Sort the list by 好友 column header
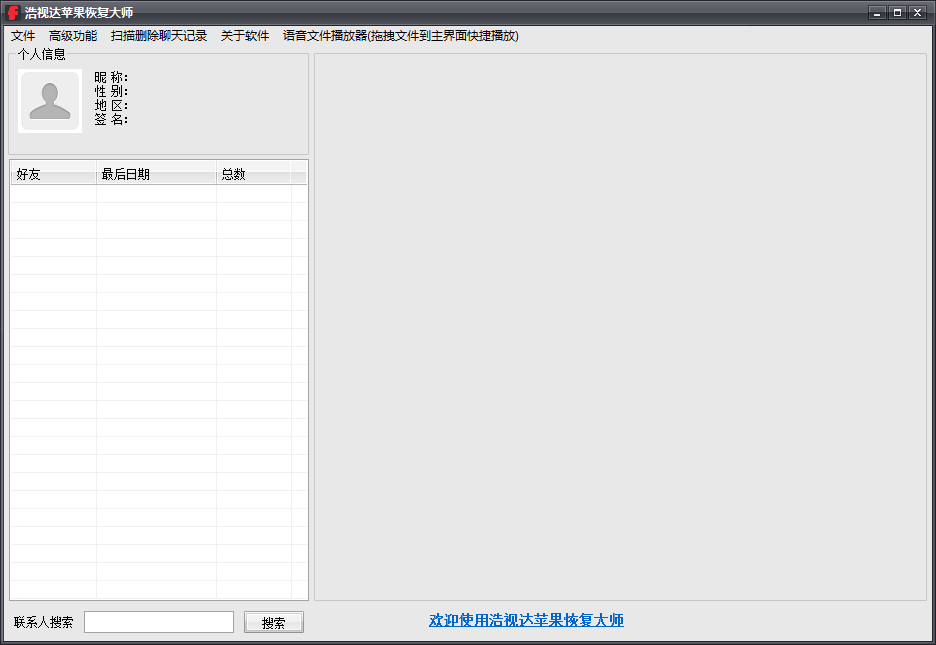 tap(53, 174)
